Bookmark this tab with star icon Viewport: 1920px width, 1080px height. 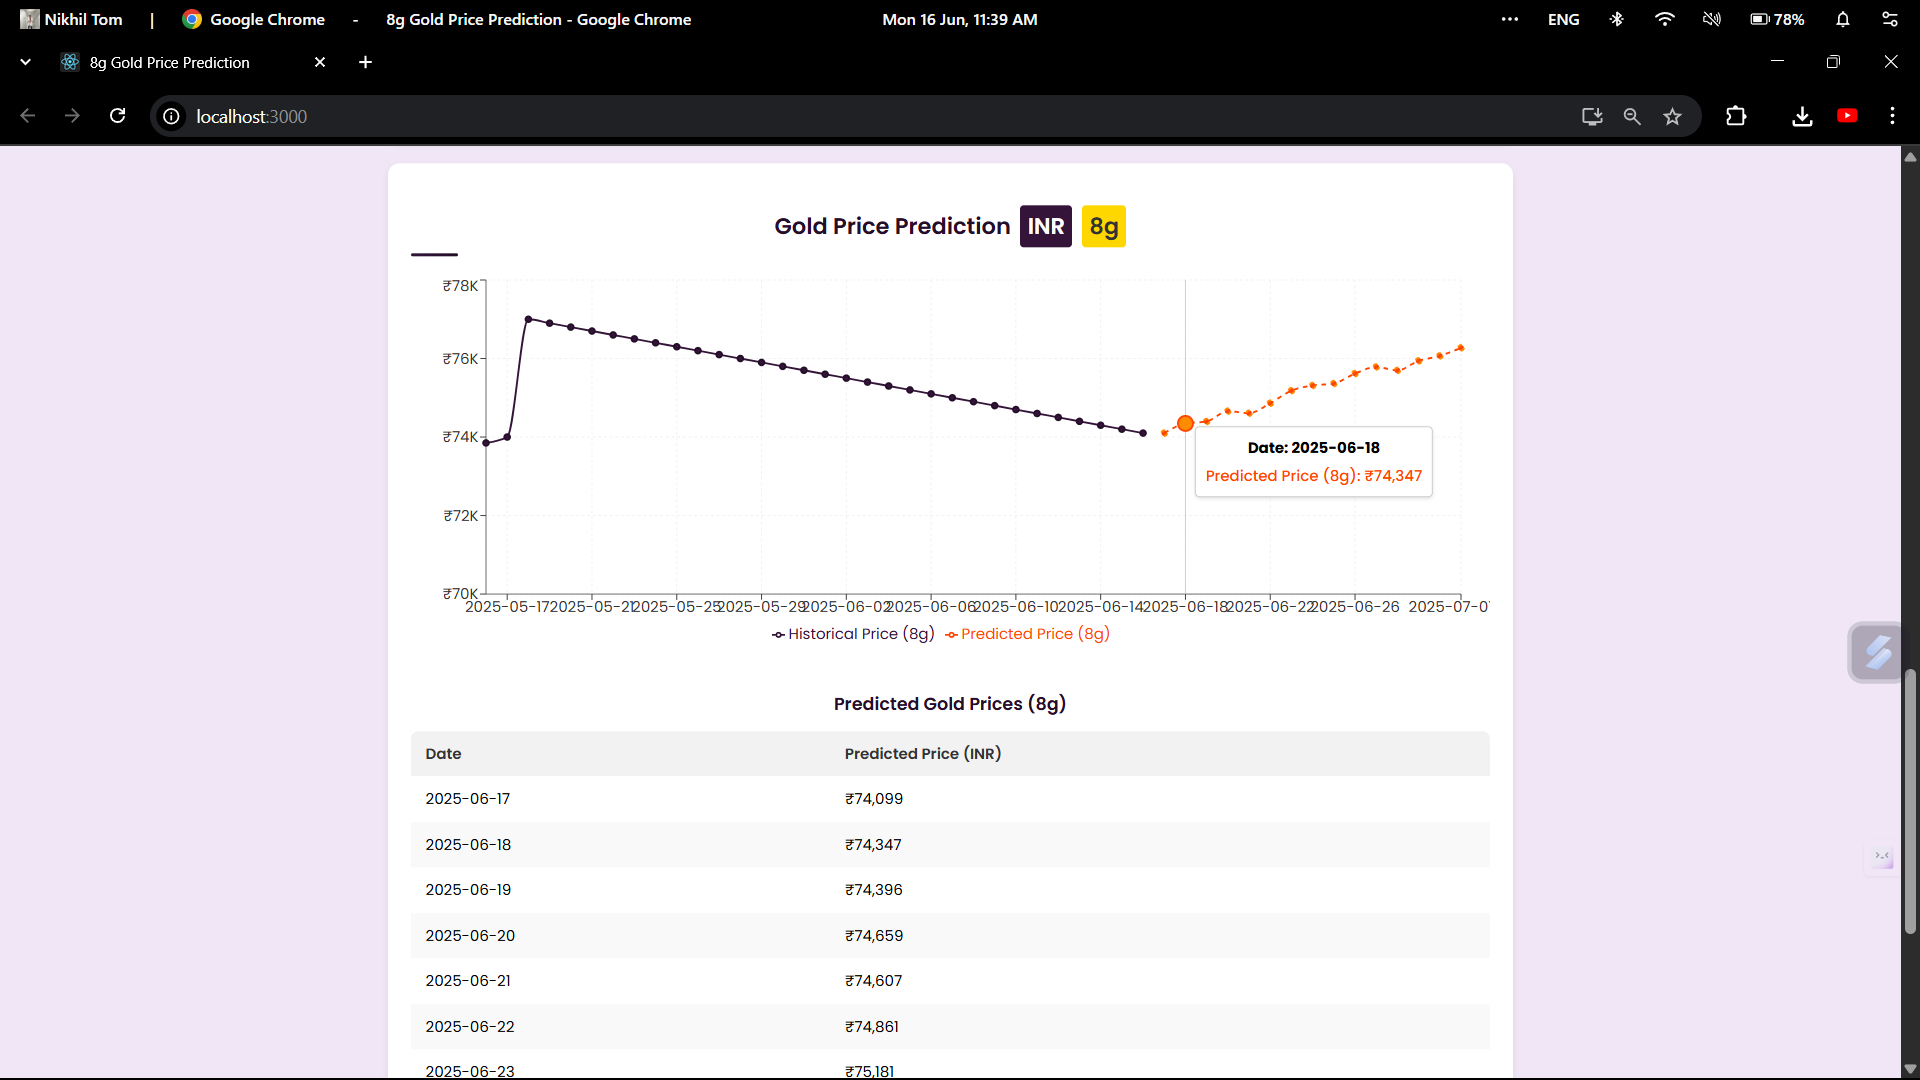pos(1672,117)
